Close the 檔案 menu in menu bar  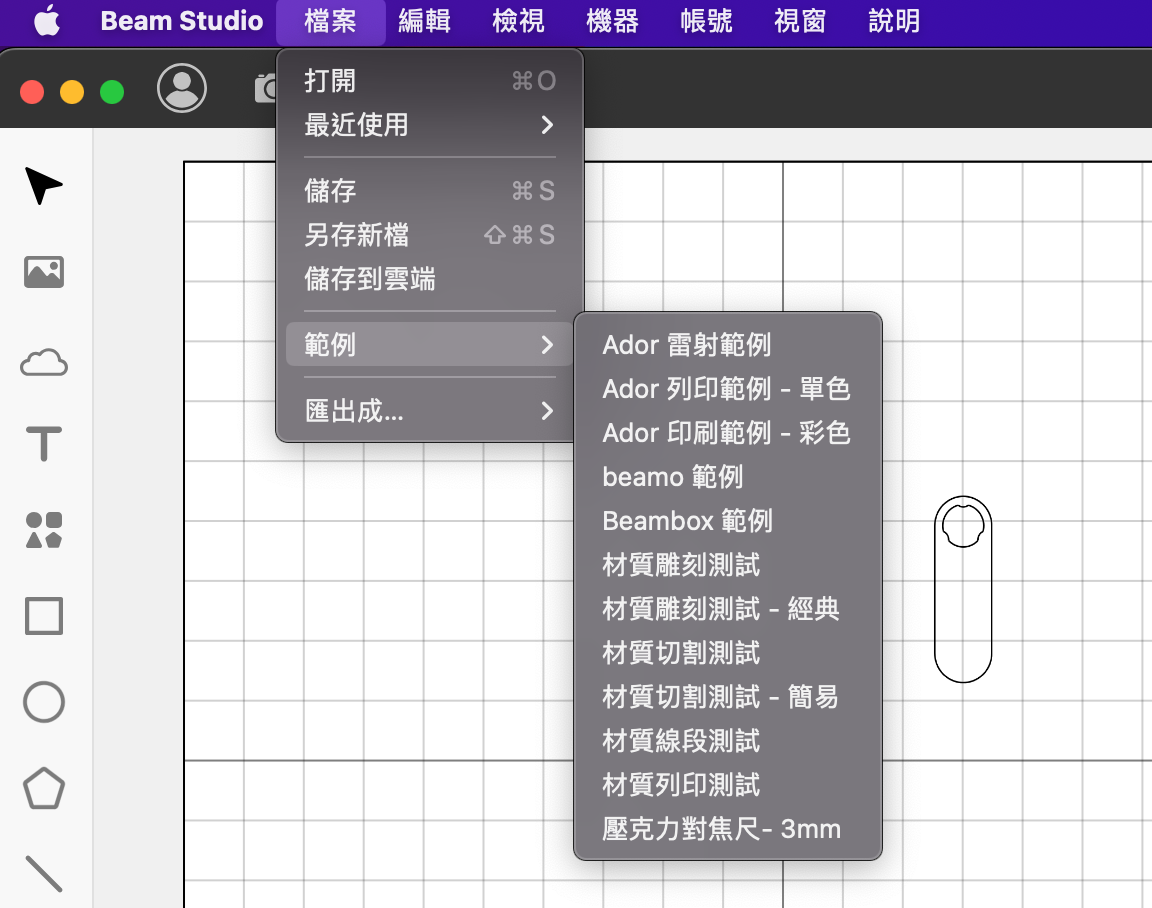click(331, 21)
